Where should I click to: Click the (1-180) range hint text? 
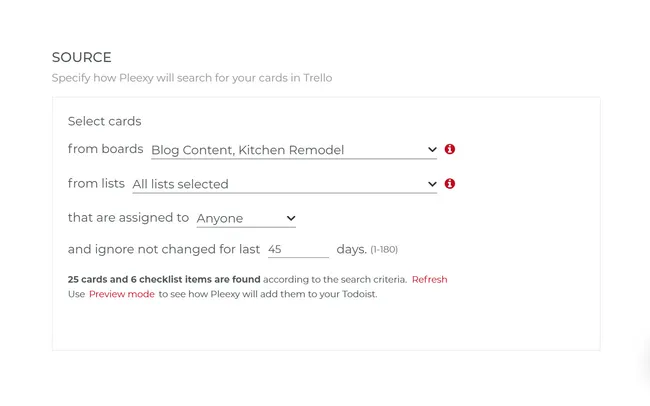tap(384, 250)
